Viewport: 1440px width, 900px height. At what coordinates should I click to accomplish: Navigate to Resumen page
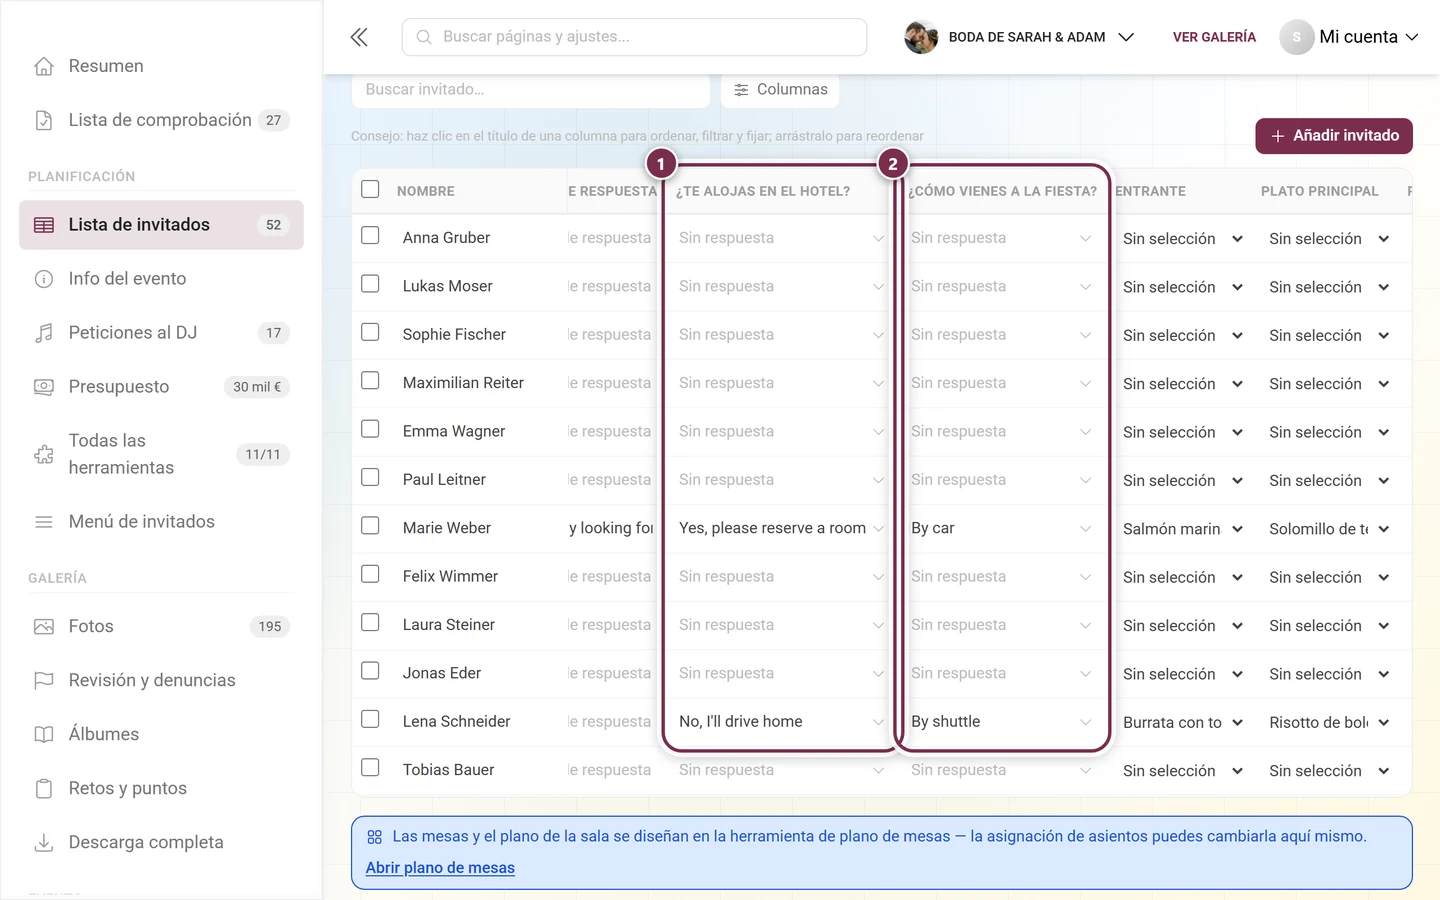161,66
